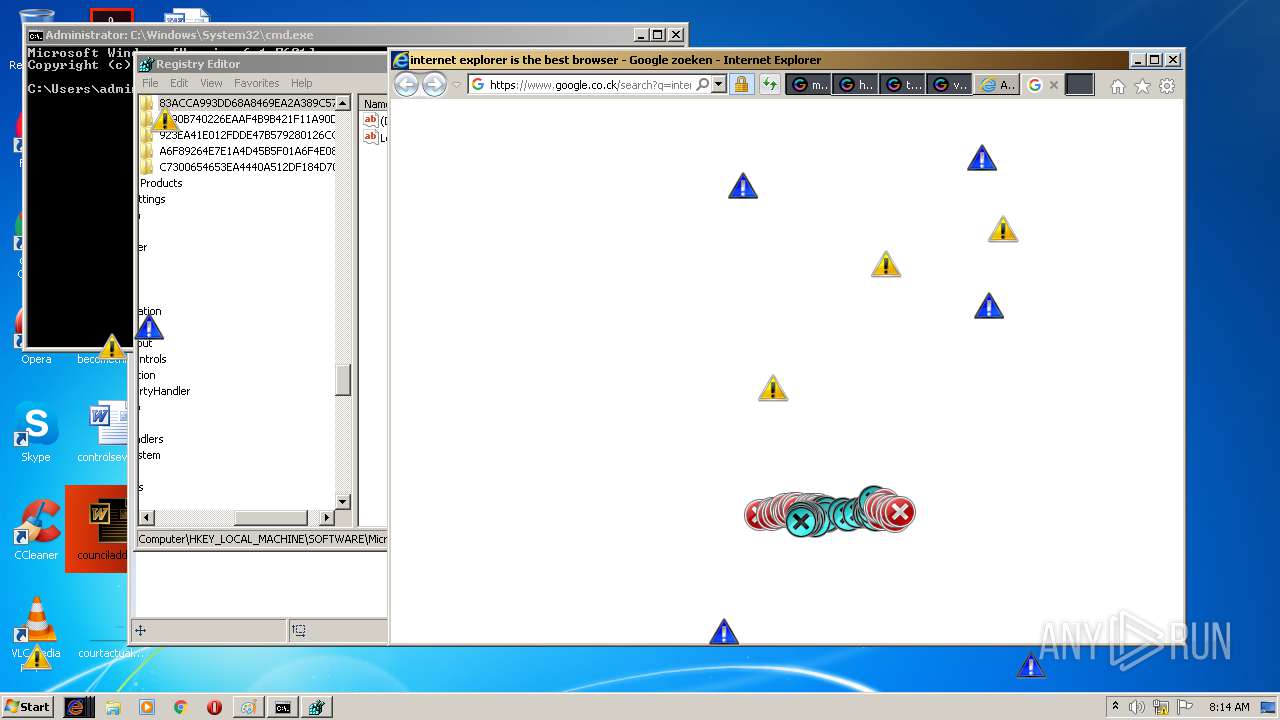Open the network icon in system tray
1280x720 pixels.
pos(1161,707)
